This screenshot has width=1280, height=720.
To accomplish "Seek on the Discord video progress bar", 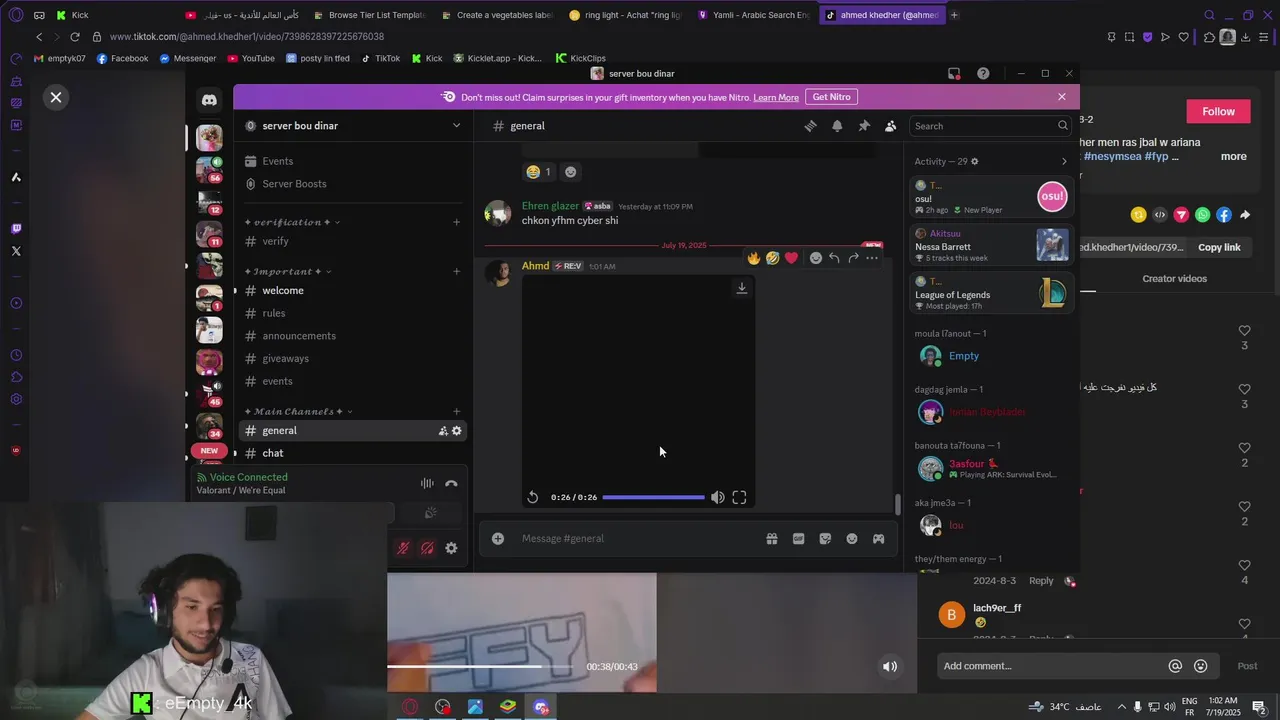I will point(653,497).
